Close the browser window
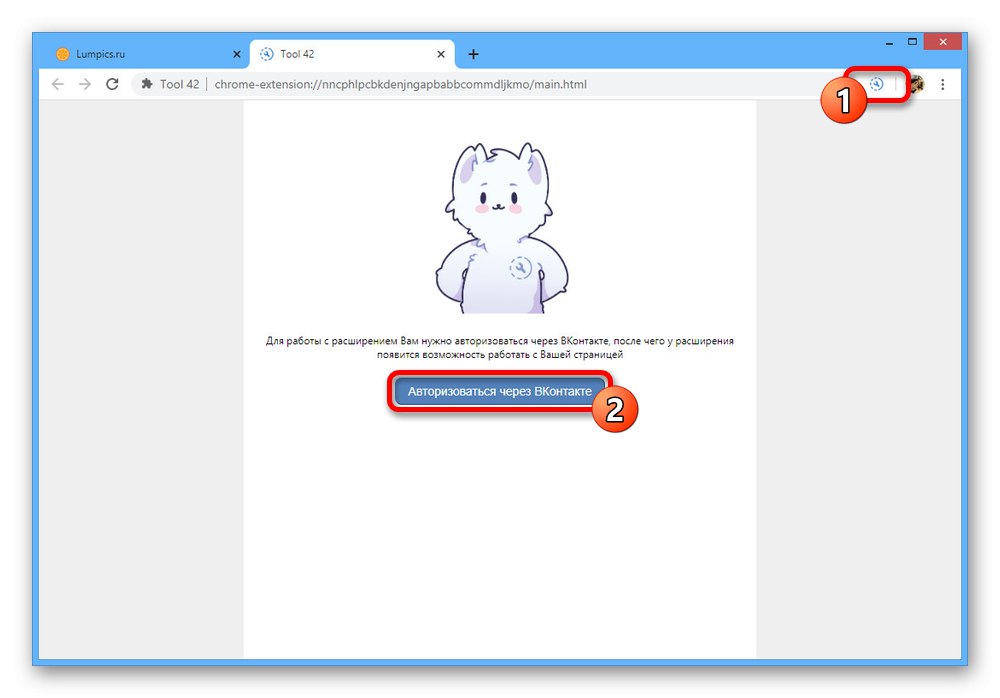The image size is (1000, 698). [x=943, y=42]
